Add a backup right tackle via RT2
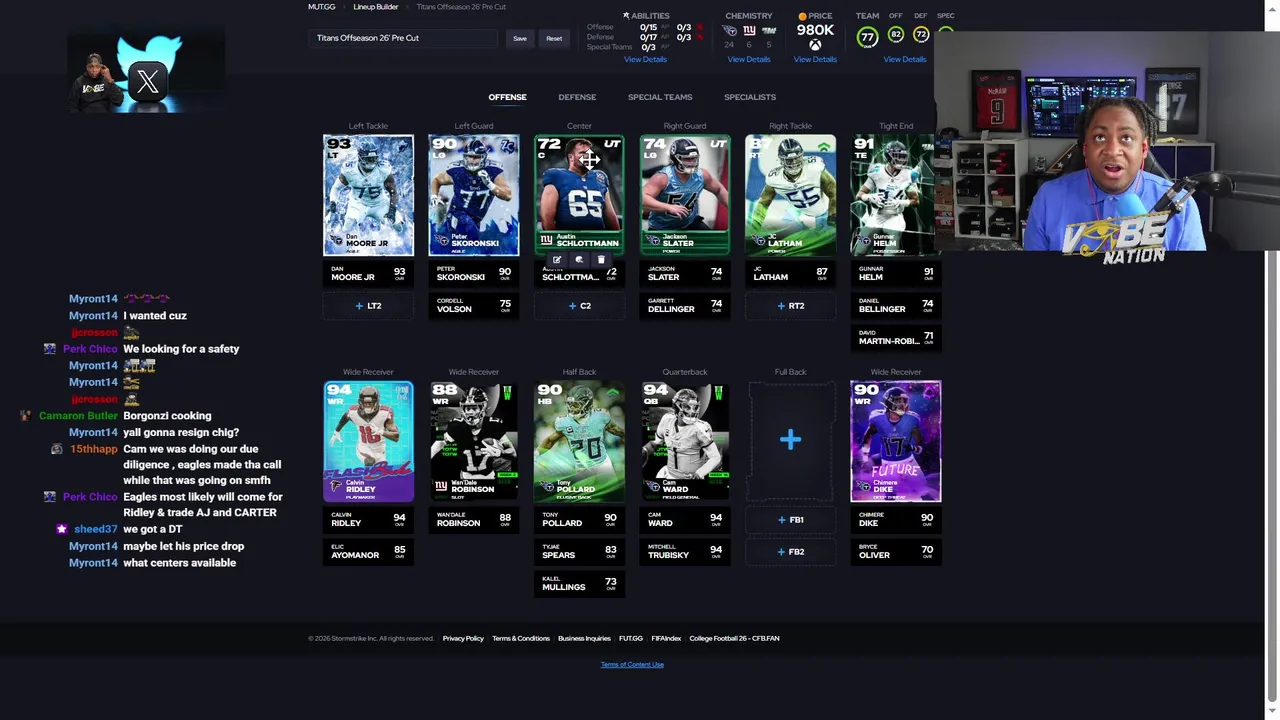1280x720 pixels. tap(790, 306)
